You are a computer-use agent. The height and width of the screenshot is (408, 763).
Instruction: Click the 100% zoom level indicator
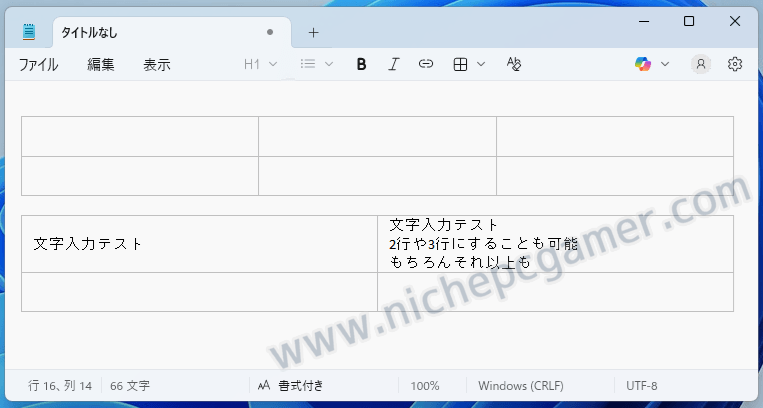click(x=425, y=385)
